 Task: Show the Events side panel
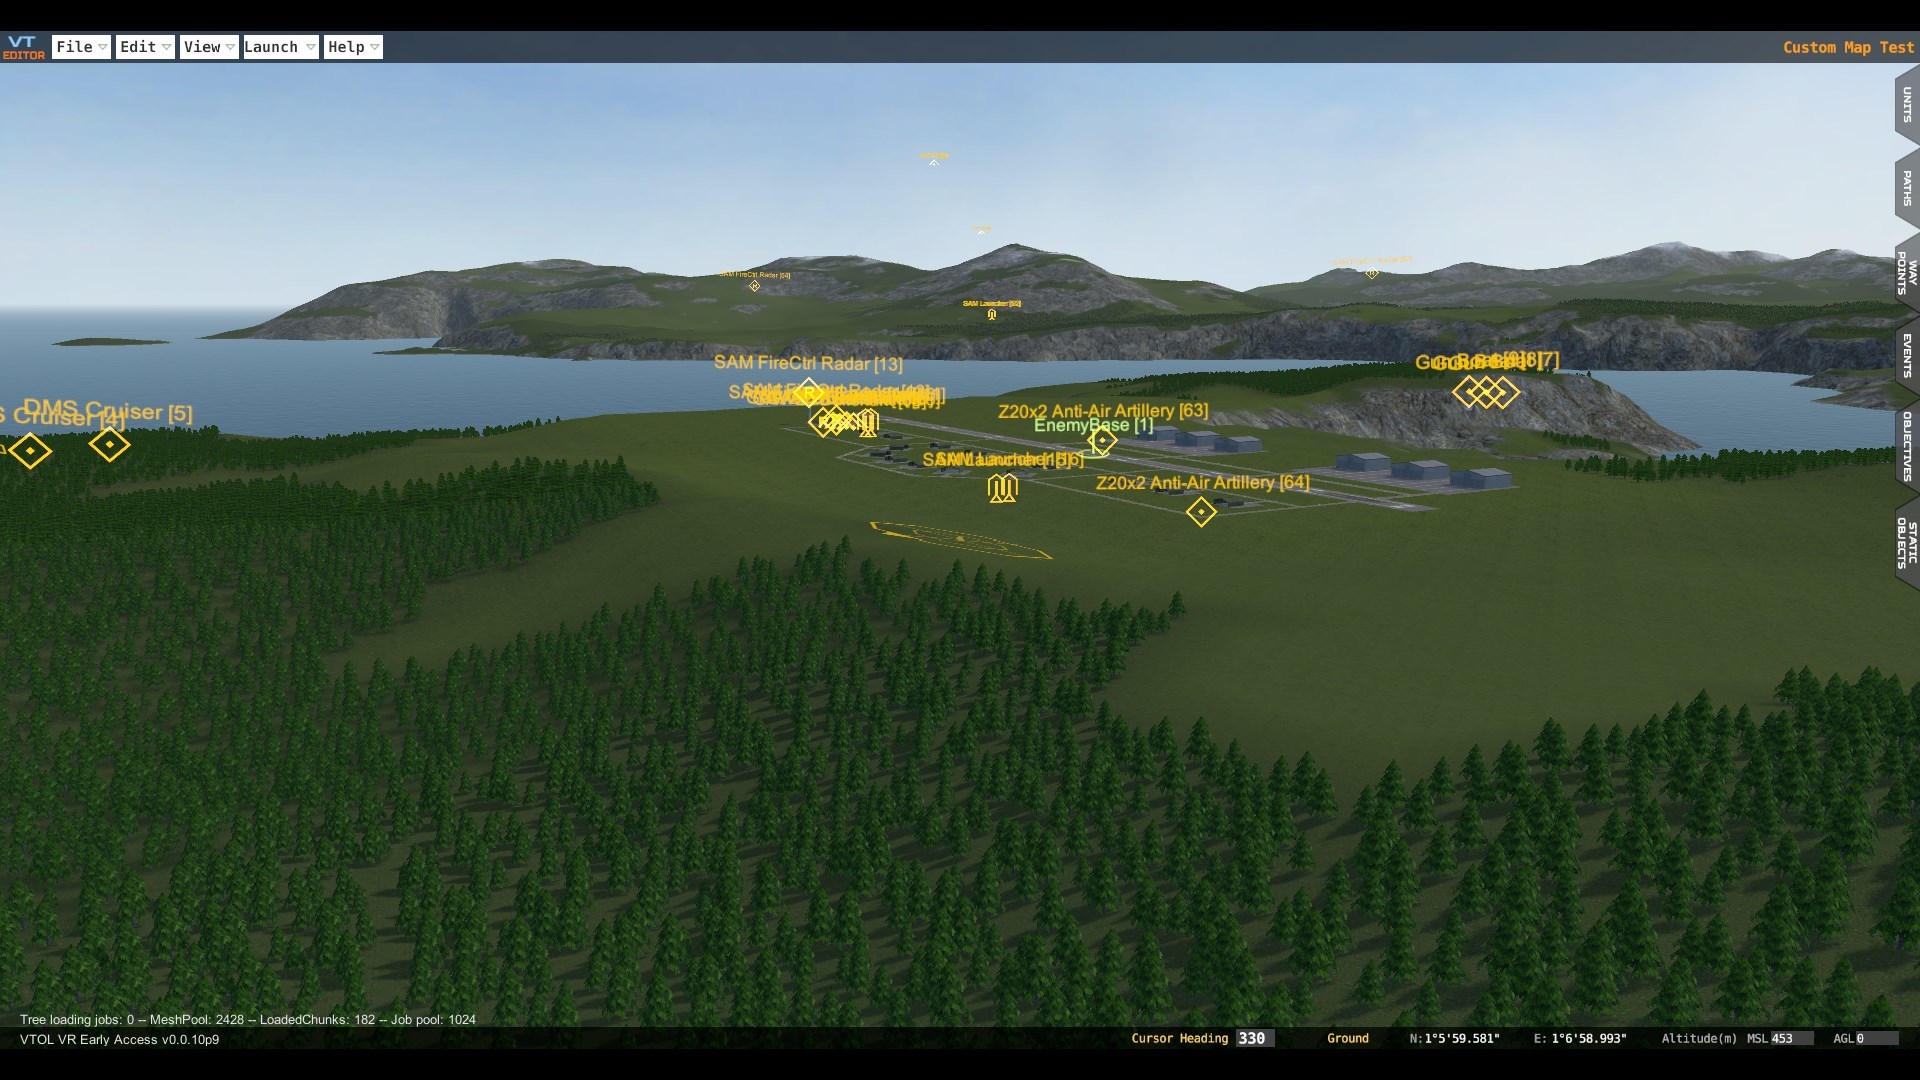pos(1906,355)
